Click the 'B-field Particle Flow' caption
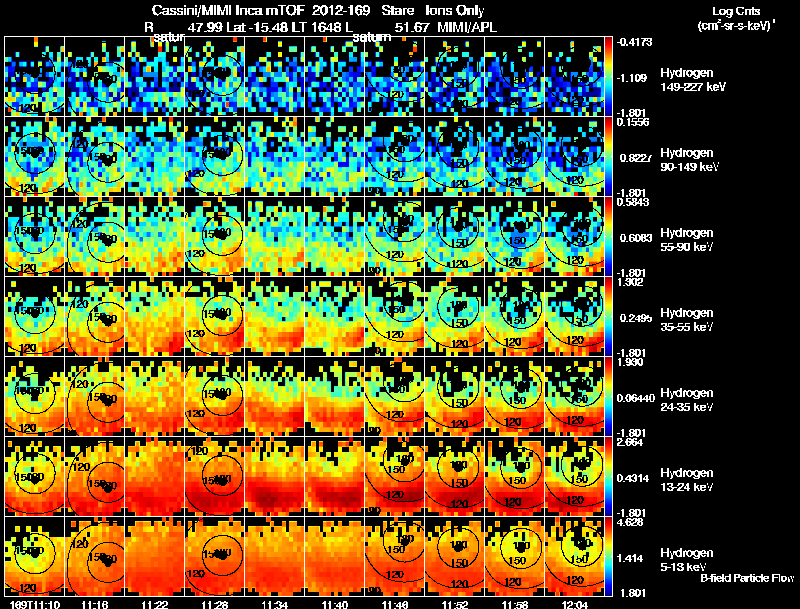 tap(747, 578)
